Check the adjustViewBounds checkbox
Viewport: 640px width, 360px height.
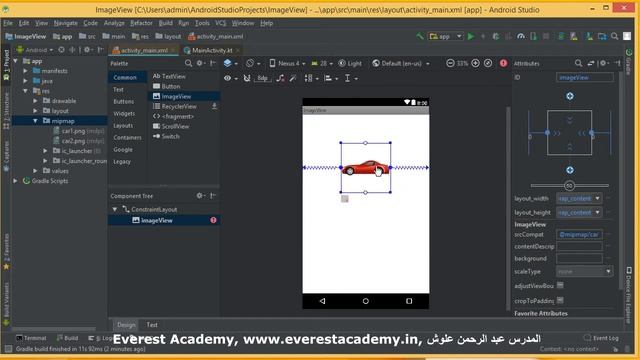click(x=560, y=285)
